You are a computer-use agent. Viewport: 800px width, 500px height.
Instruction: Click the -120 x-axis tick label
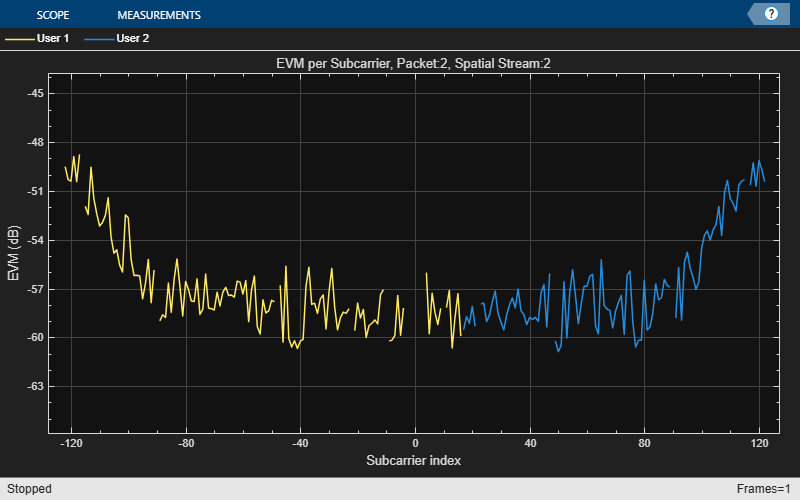72,442
